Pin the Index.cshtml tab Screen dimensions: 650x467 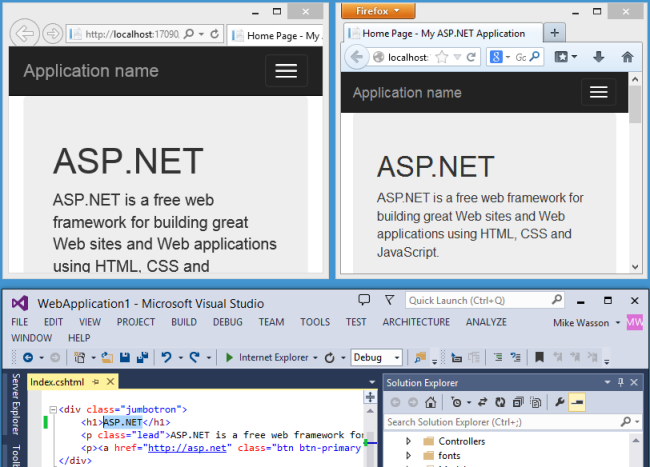pyautogui.click(x=96, y=382)
